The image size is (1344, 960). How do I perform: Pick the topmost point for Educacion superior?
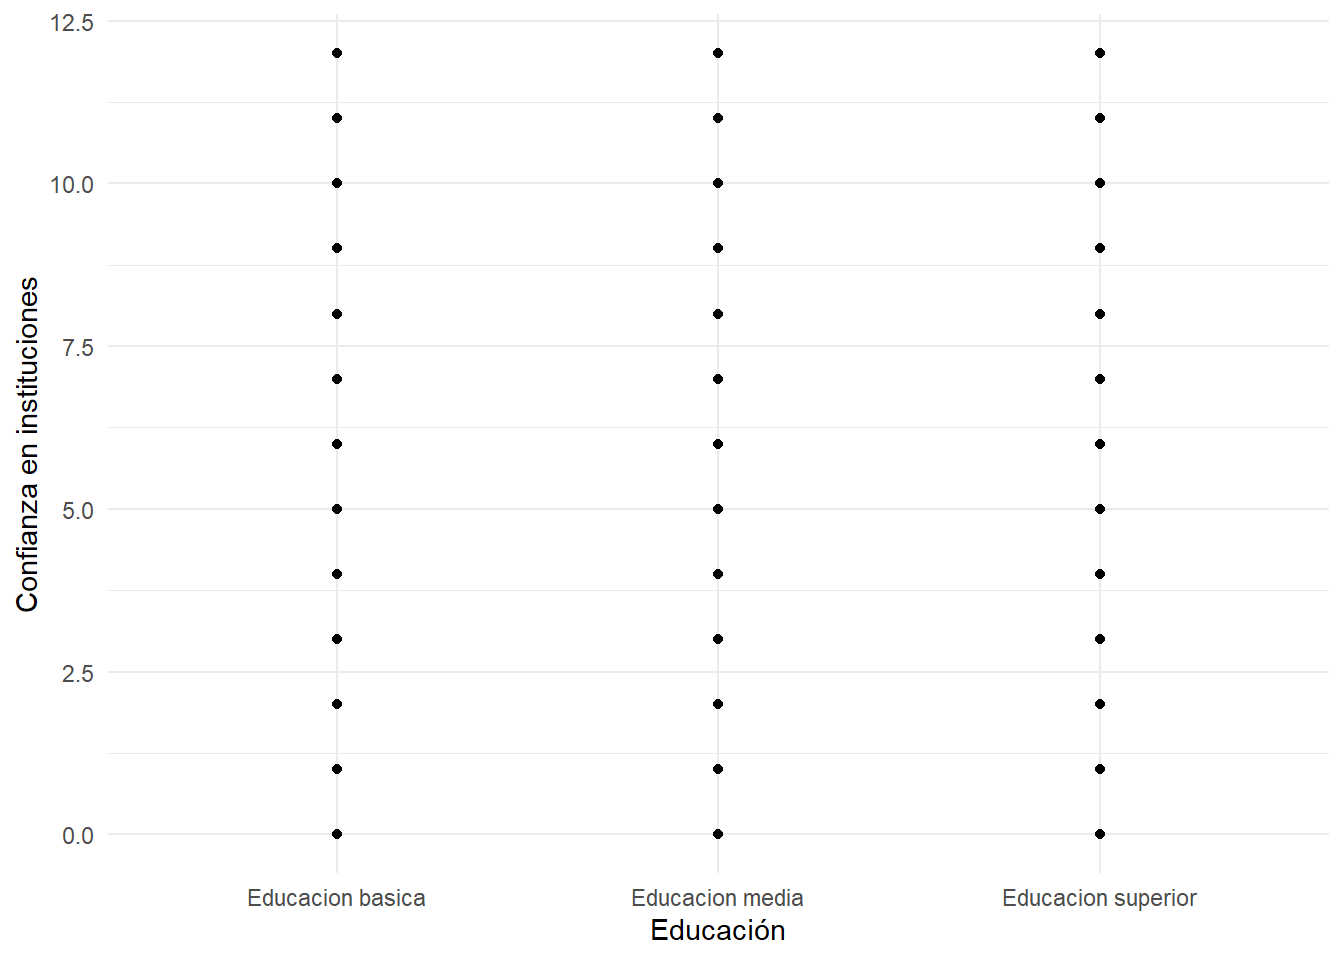click(1100, 53)
